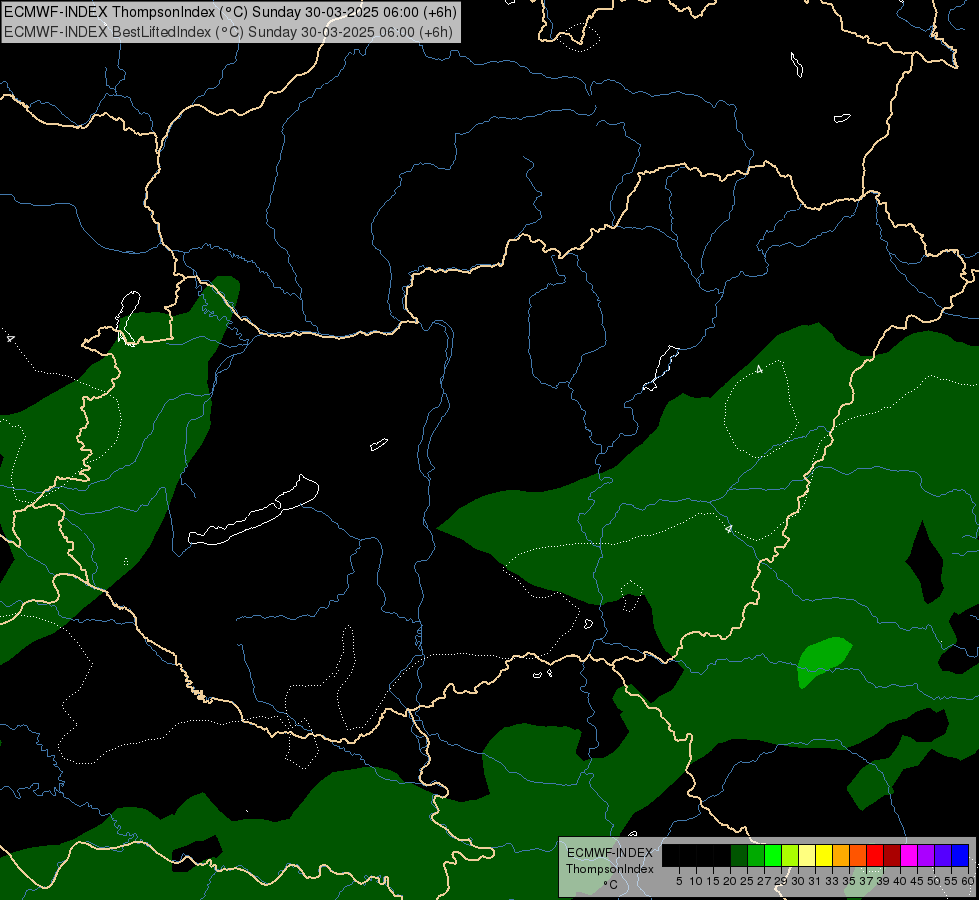Click the legend tick value 29

781,881
